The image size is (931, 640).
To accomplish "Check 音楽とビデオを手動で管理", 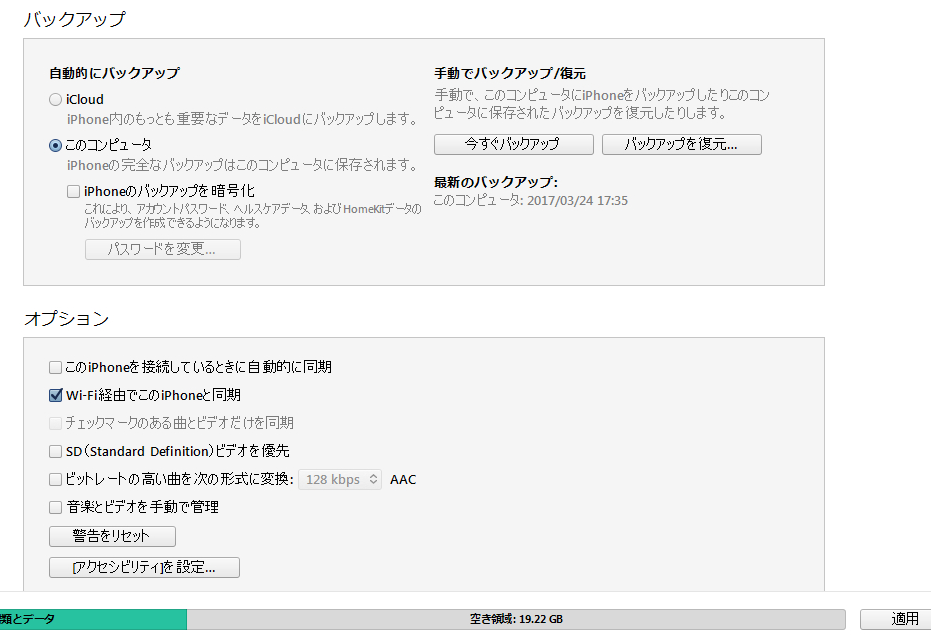I will 55,507.
